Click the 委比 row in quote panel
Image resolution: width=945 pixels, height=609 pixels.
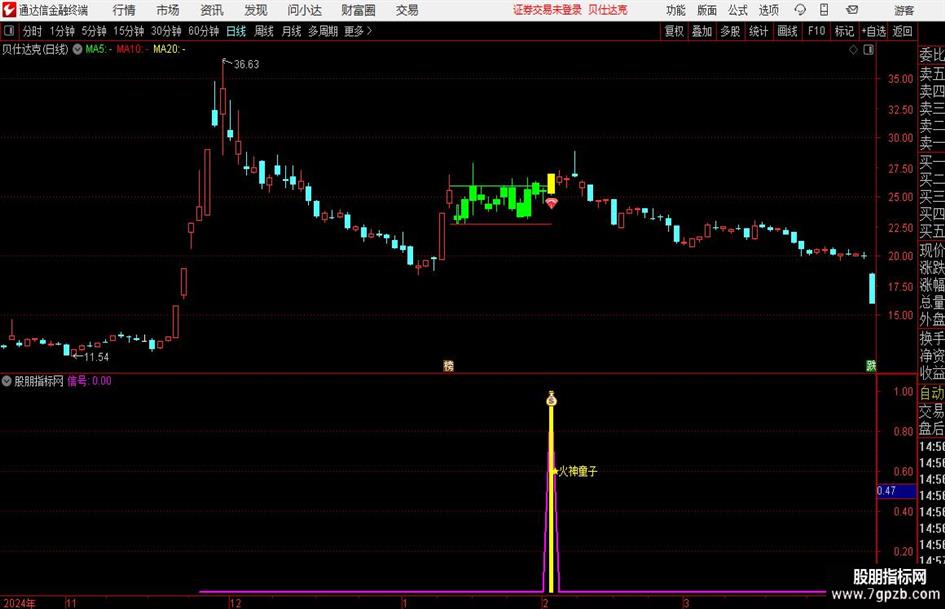point(931,55)
